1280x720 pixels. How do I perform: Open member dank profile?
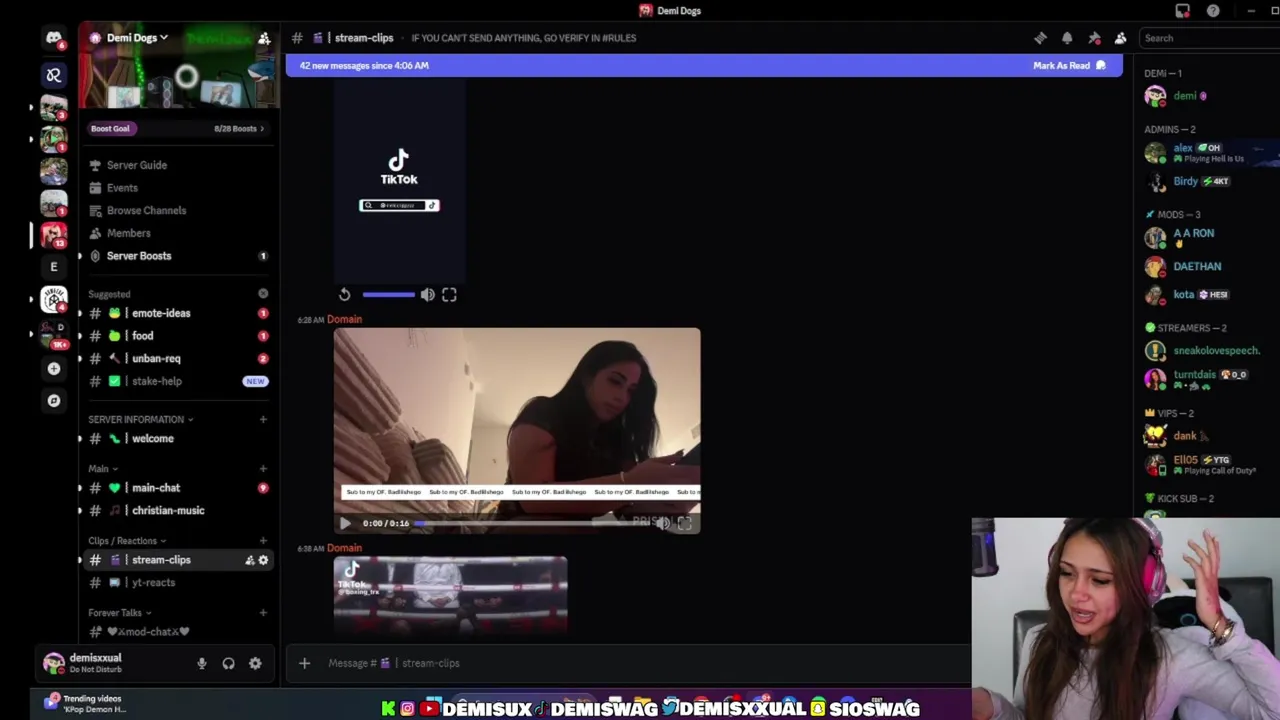point(1187,436)
